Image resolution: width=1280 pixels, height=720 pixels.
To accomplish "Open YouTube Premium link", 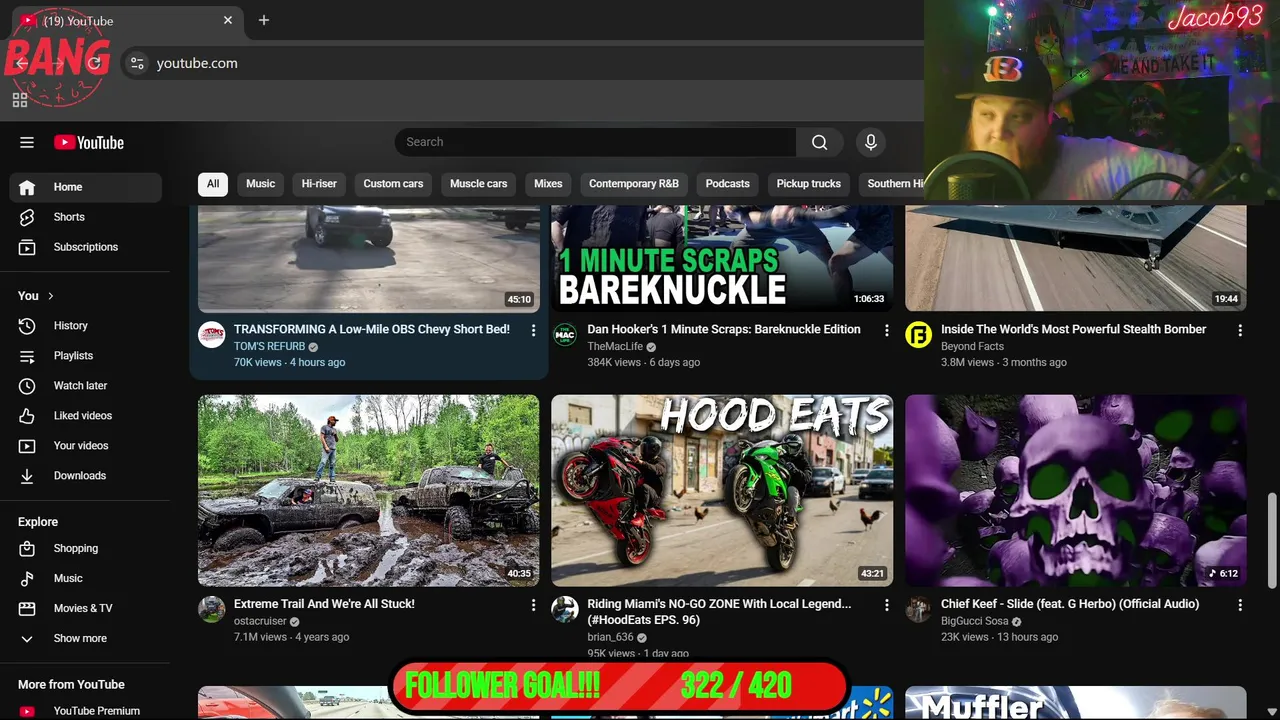I will 85,711.
